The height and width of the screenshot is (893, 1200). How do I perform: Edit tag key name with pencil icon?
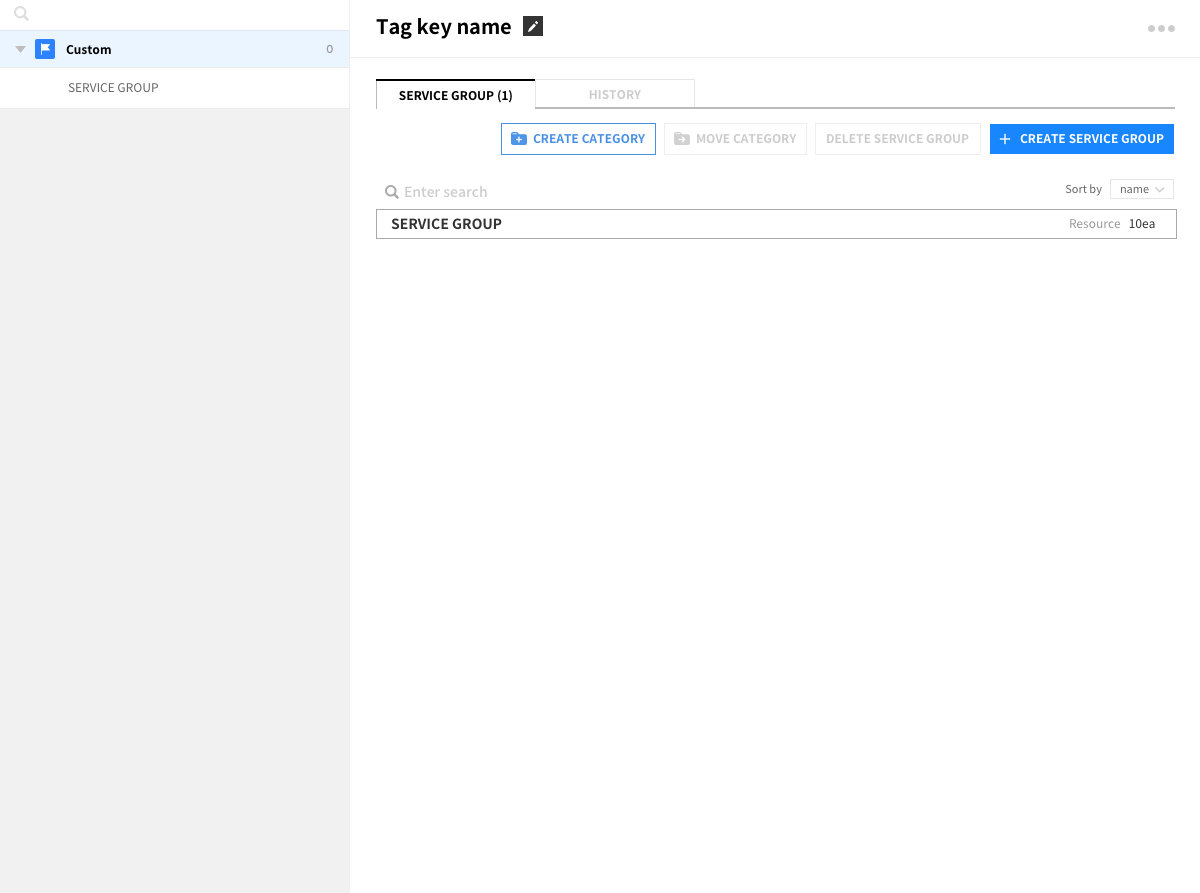(x=533, y=27)
